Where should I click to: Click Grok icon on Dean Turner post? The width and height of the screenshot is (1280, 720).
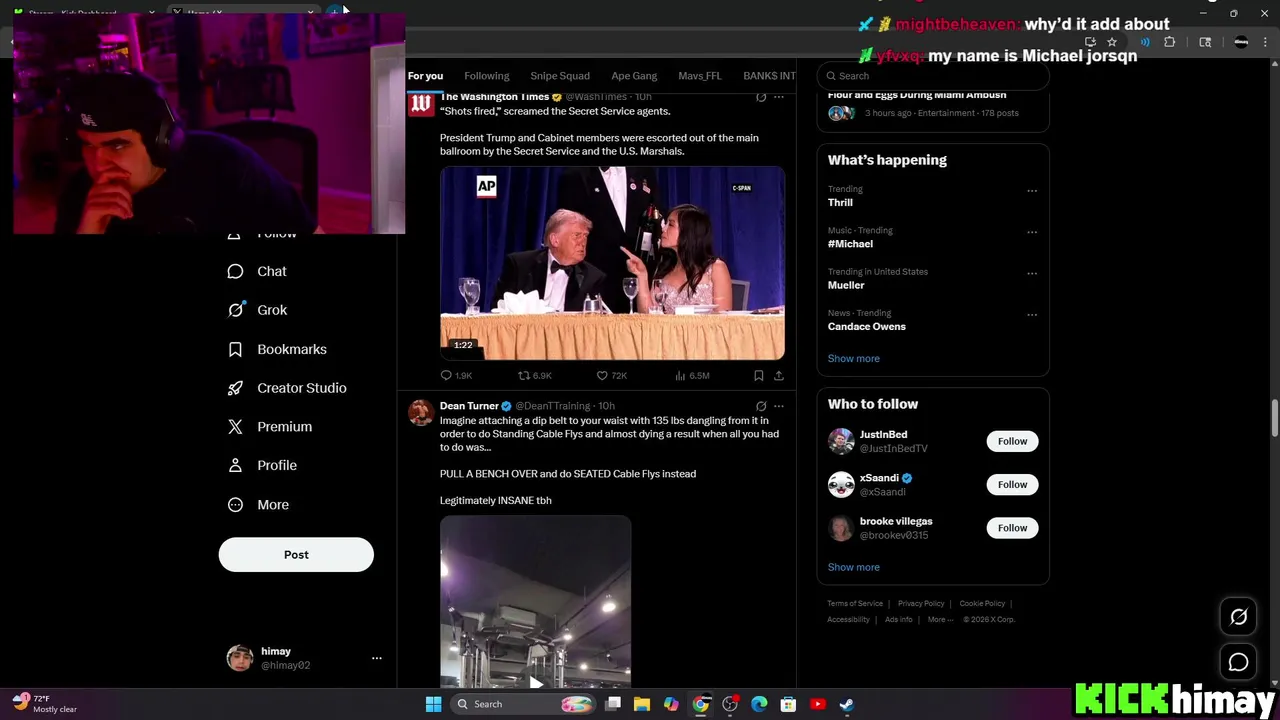[x=761, y=406]
